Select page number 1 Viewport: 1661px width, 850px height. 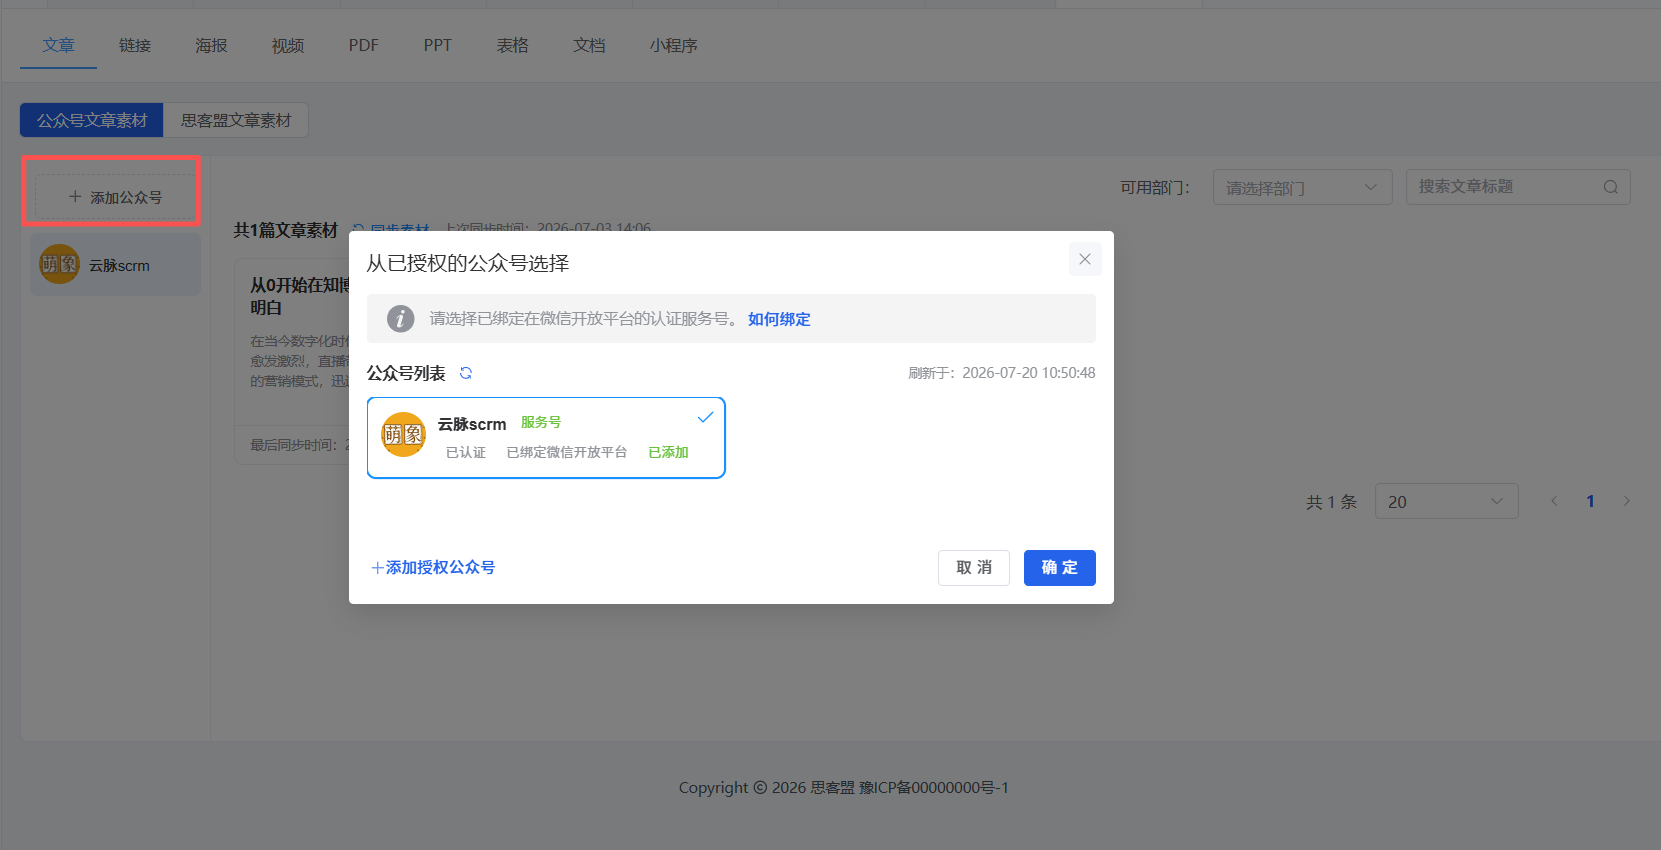point(1590,501)
